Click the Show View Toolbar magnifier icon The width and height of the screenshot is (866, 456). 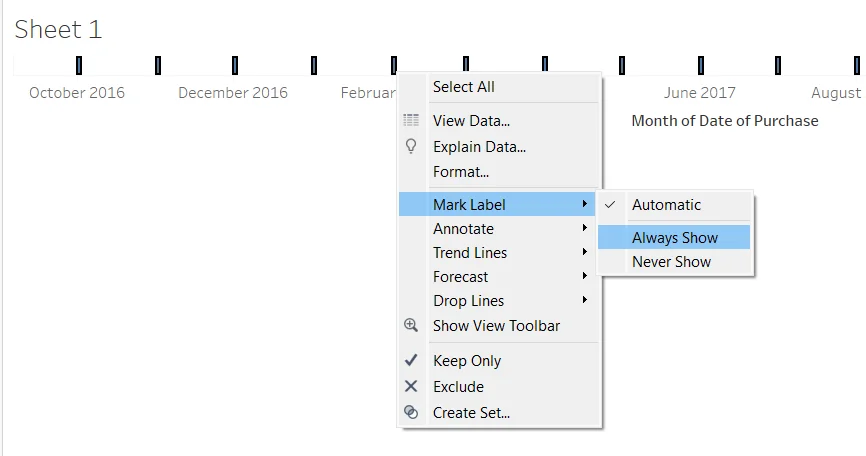coord(411,326)
